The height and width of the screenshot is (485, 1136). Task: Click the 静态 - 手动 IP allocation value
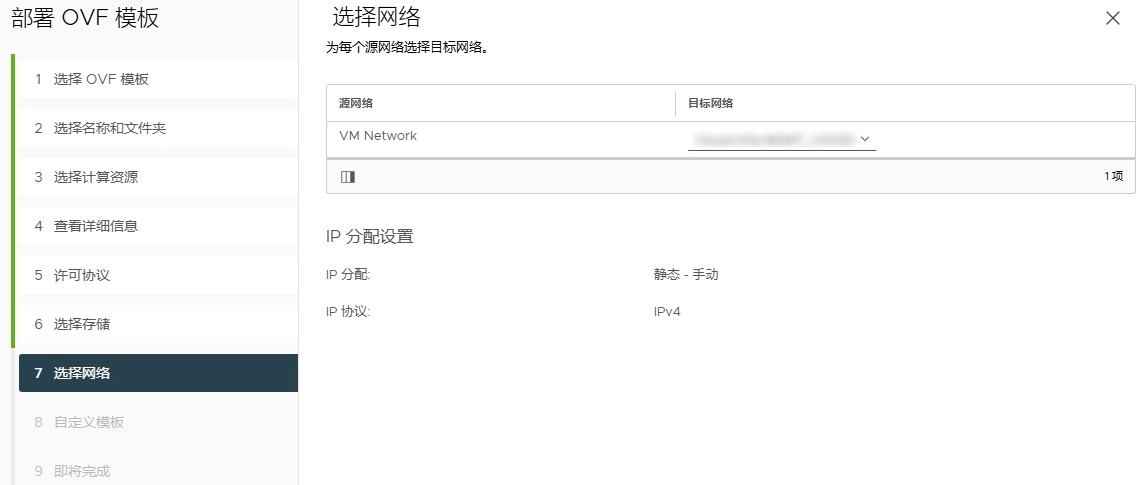coord(685,275)
